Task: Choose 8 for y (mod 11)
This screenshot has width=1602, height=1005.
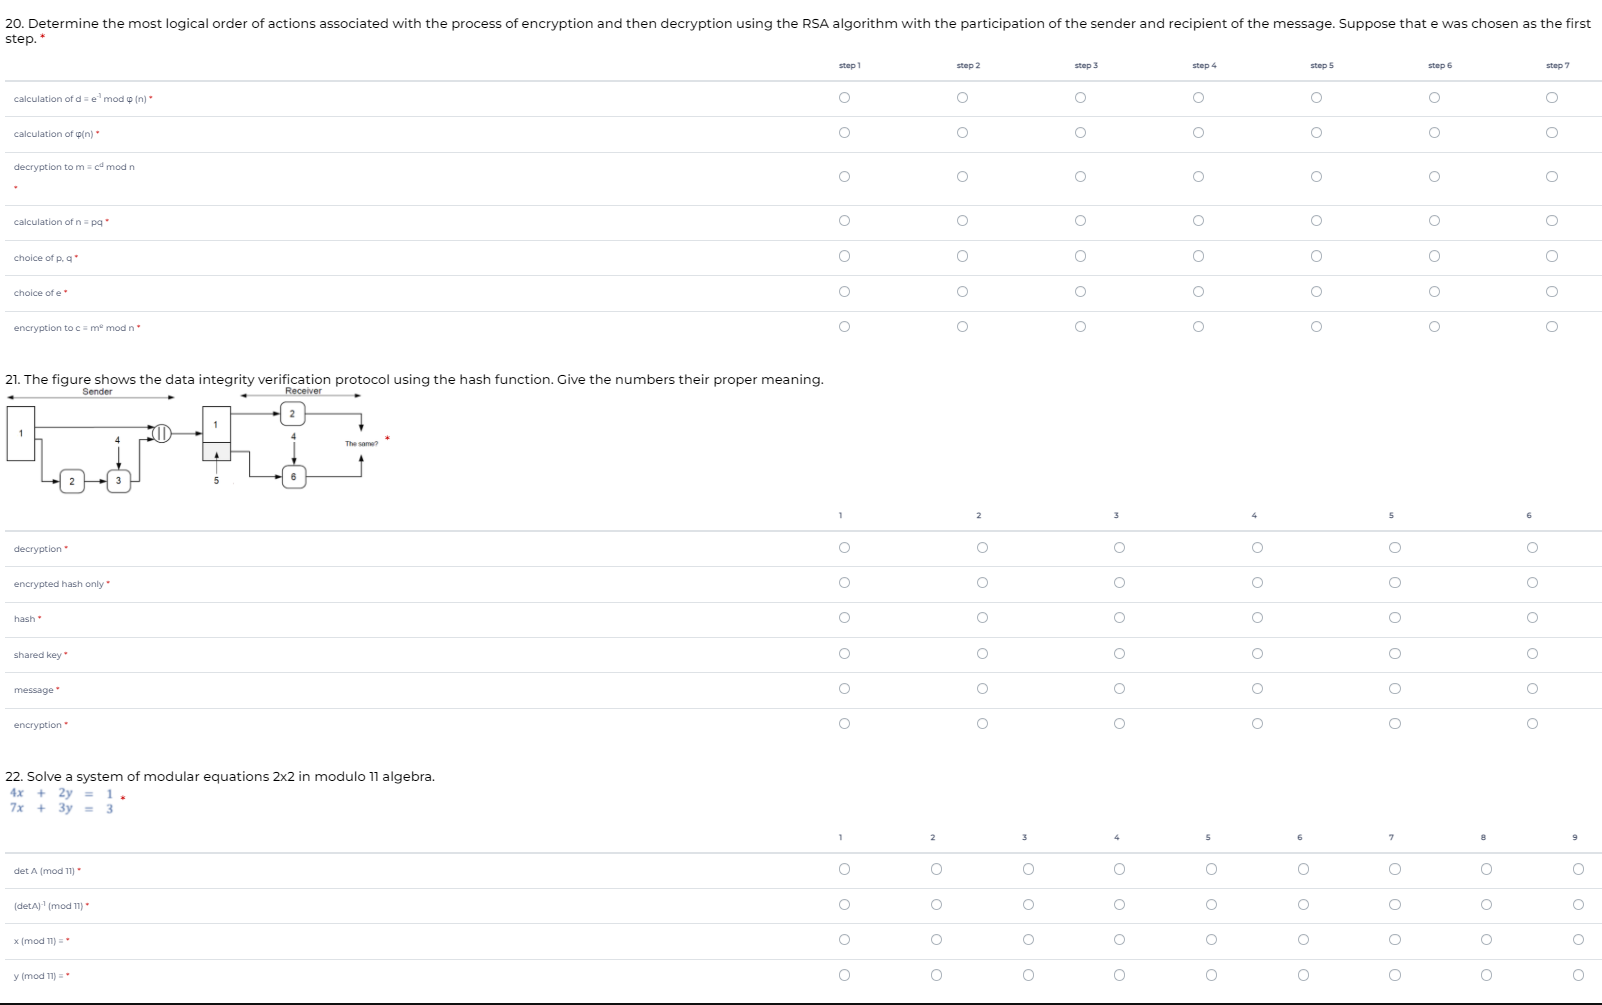Action: tap(1486, 975)
